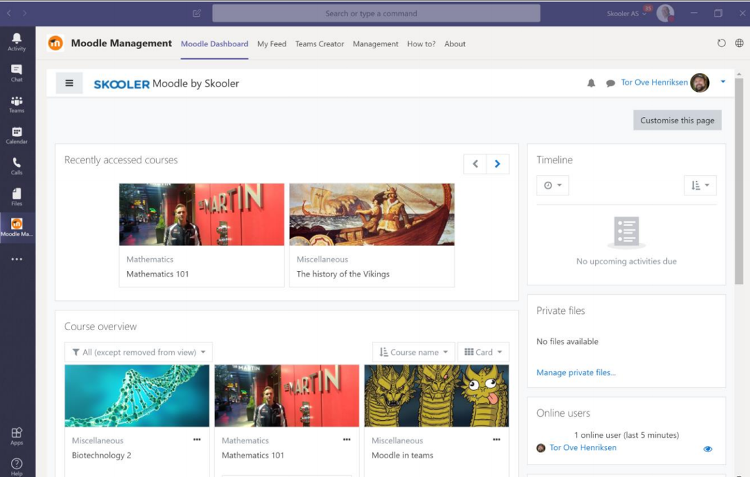Select Moodle Management app in sidebar
Viewport: 750px width, 477px height.
click(17, 227)
